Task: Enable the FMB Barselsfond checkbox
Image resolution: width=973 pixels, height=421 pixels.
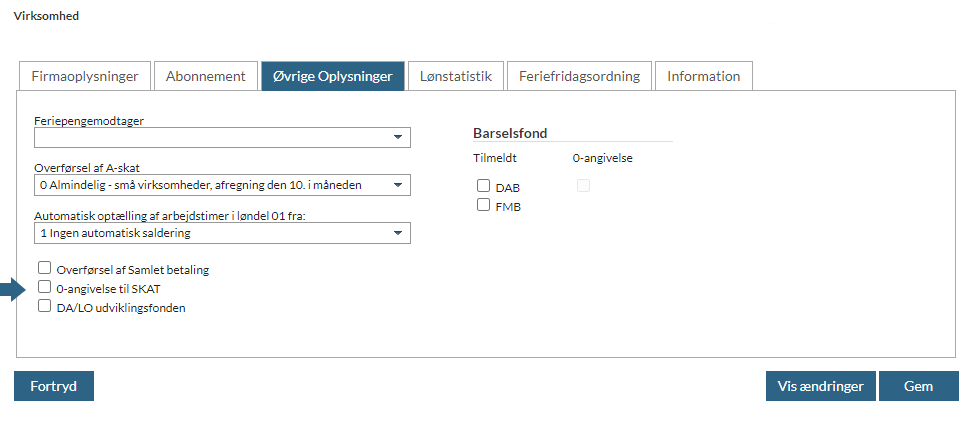Action: tap(483, 206)
